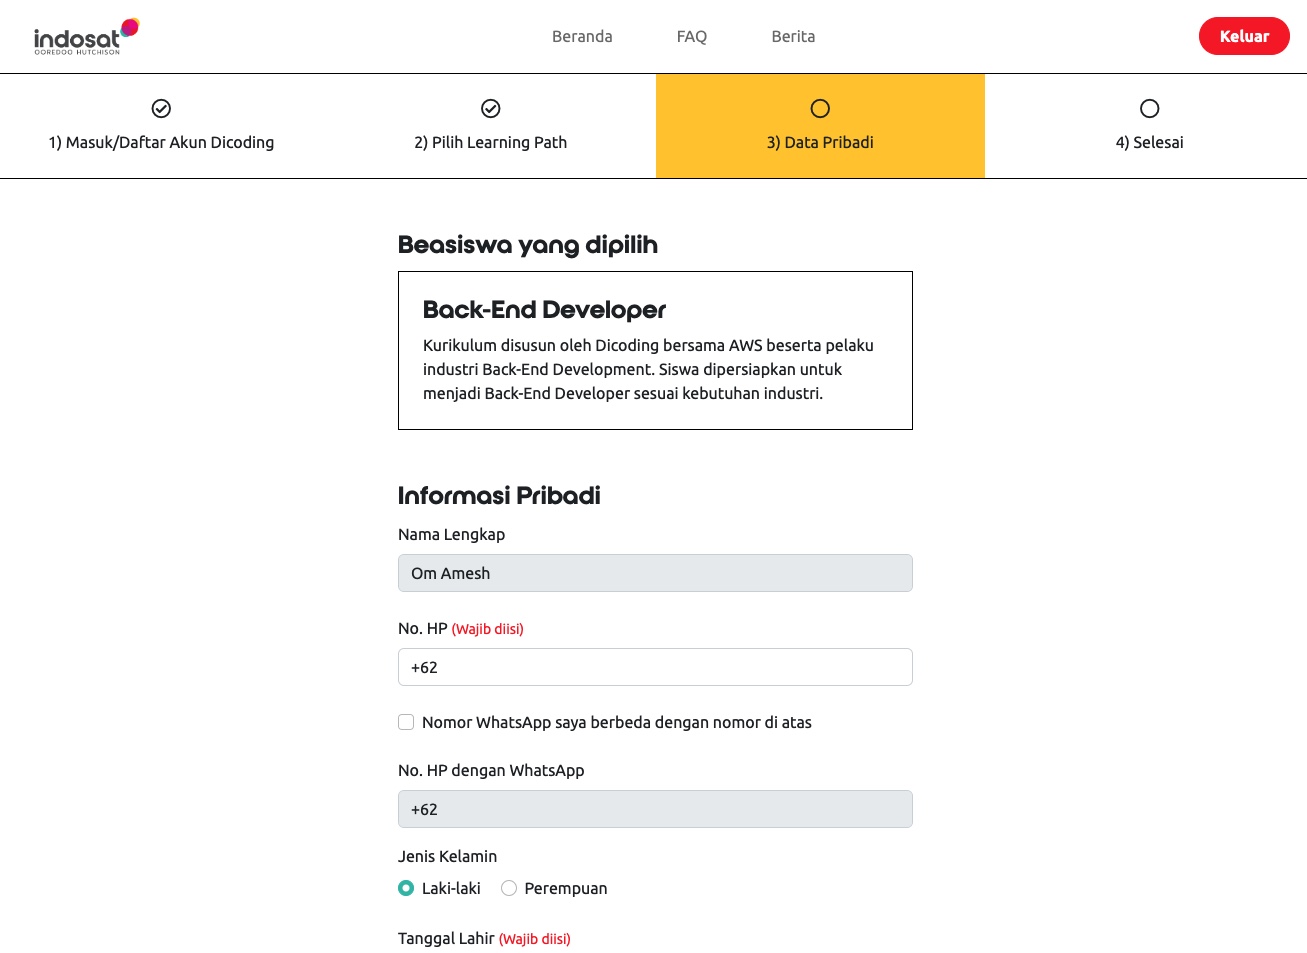Open the Berita navigation link
This screenshot has width=1307, height=953.
pyautogui.click(x=793, y=36)
